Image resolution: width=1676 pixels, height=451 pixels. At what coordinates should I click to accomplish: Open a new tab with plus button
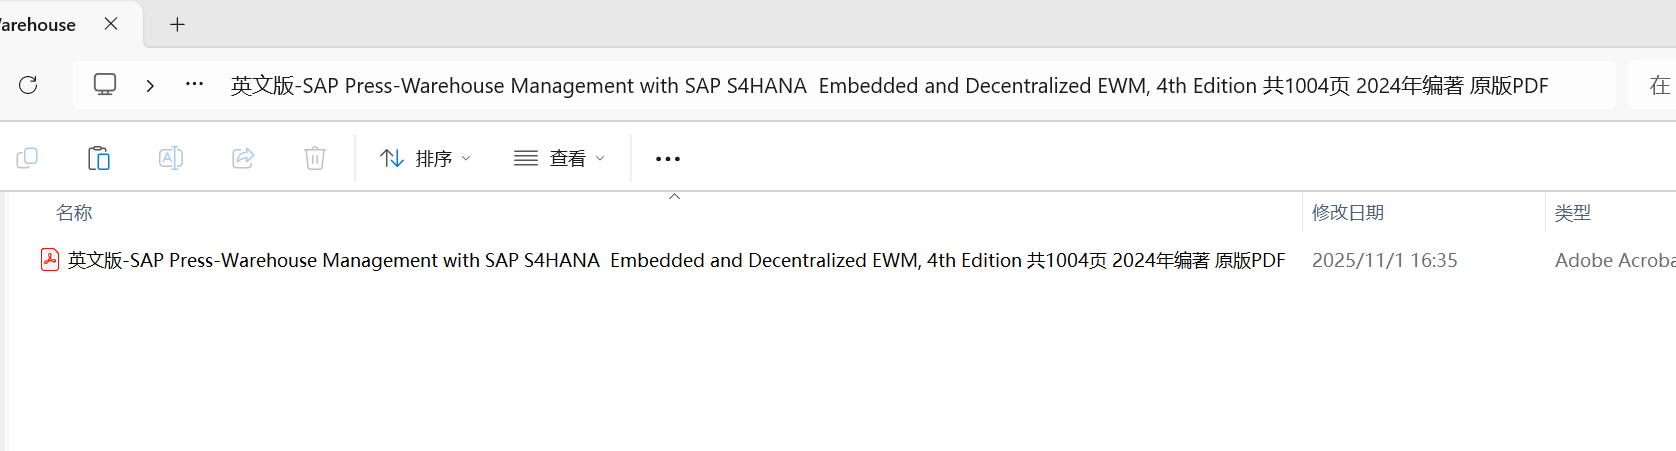point(177,24)
